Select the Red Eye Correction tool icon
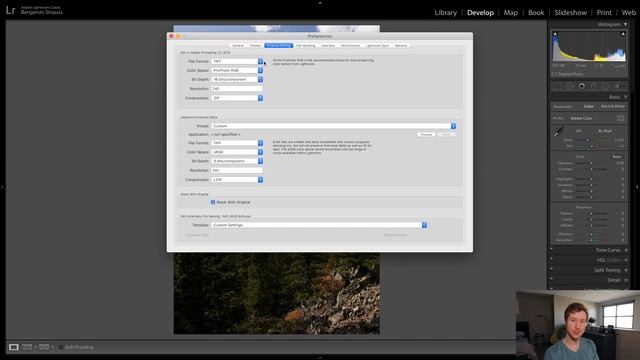The image size is (640, 360). (582, 86)
